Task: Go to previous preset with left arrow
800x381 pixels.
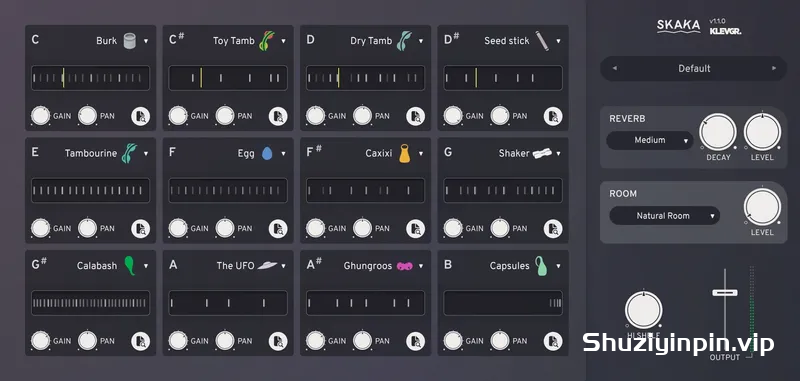Action: click(614, 68)
